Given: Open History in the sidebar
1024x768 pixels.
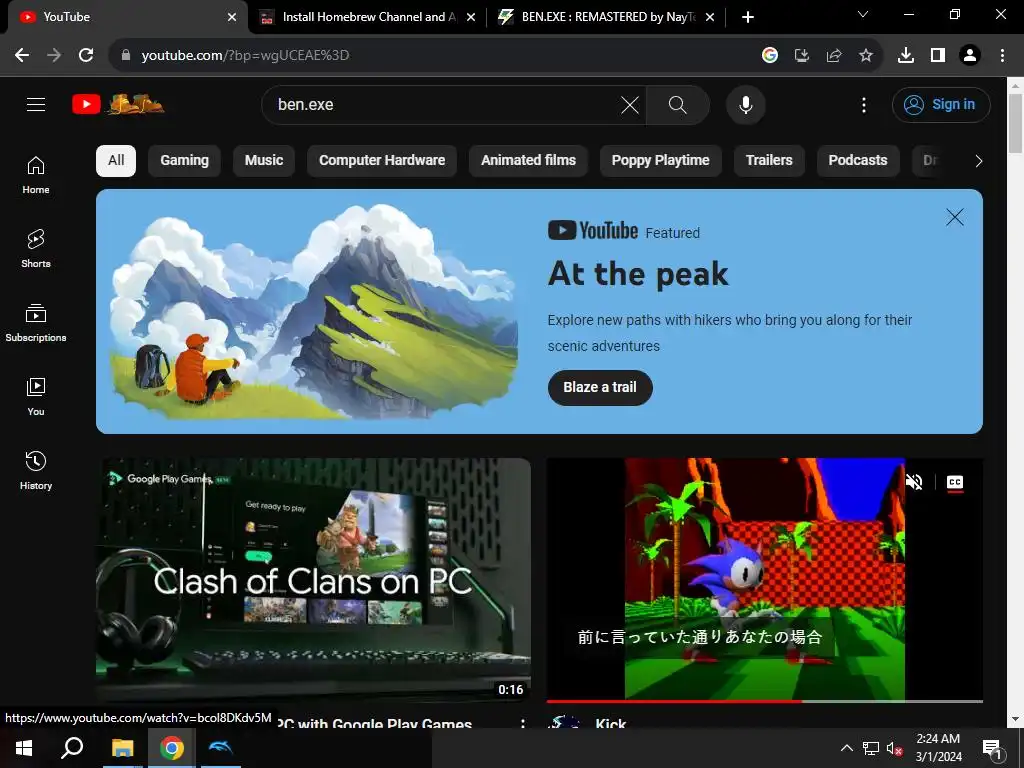Looking at the screenshot, I should tap(36, 470).
